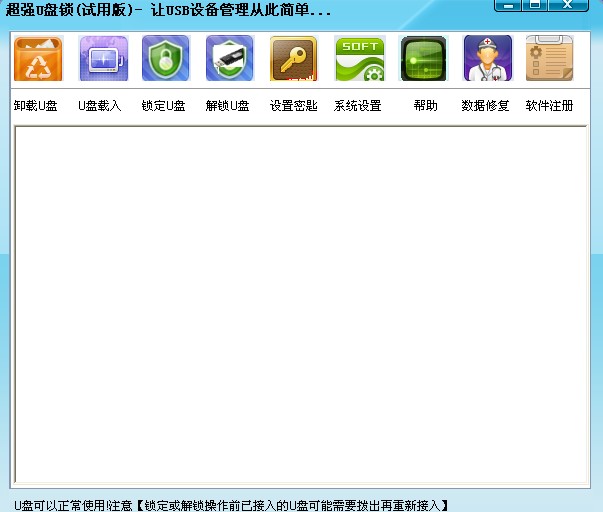Image resolution: width=603 pixels, height=512 pixels.
Task: Minimize the U盘锁 window
Action: [x=508, y=5]
